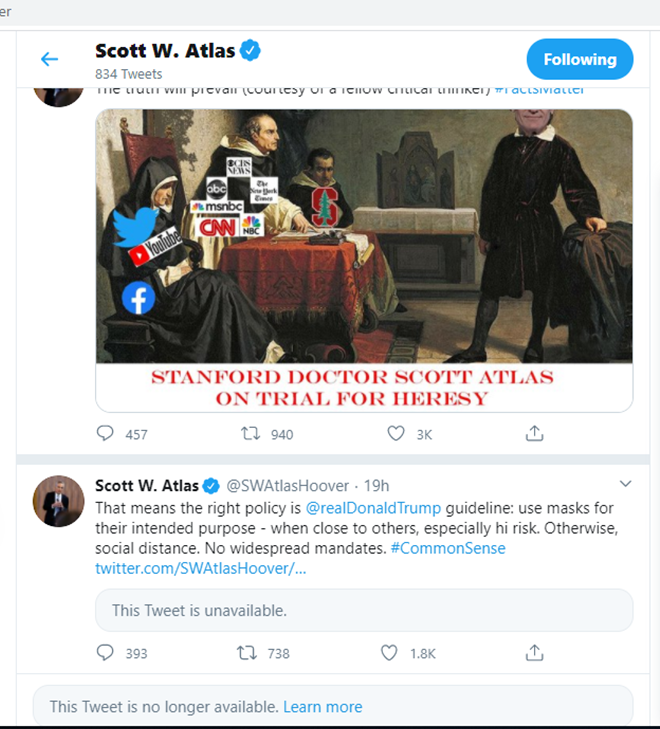Open the #CommonSense hashtag
This screenshot has height=729, width=660.
click(448, 548)
